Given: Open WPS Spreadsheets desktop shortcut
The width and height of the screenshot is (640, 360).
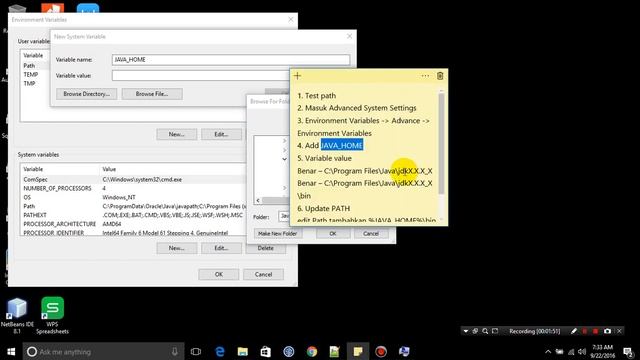Looking at the screenshot, I should [x=52, y=316].
